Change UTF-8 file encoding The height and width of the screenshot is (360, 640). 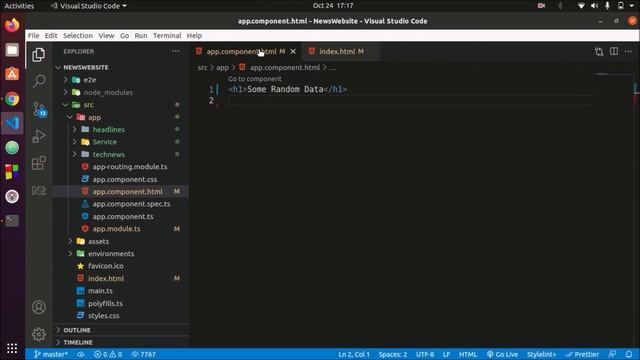tap(425, 354)
